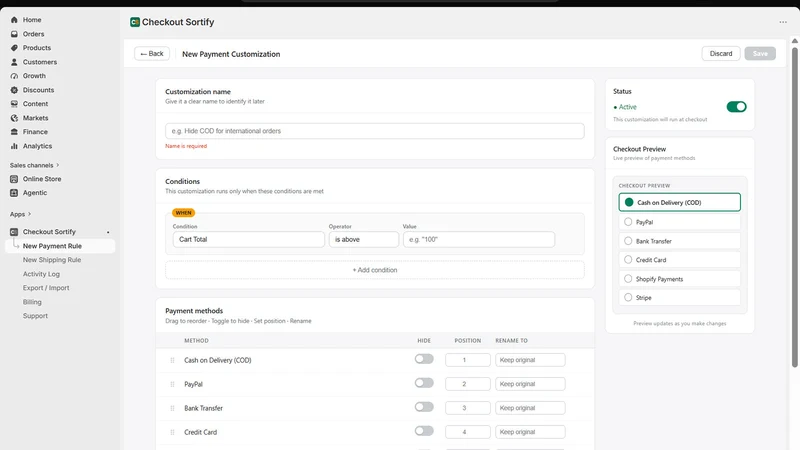Grab drag handle for Cash on Delivery row
800x450 pixels.
click(172, 360)
